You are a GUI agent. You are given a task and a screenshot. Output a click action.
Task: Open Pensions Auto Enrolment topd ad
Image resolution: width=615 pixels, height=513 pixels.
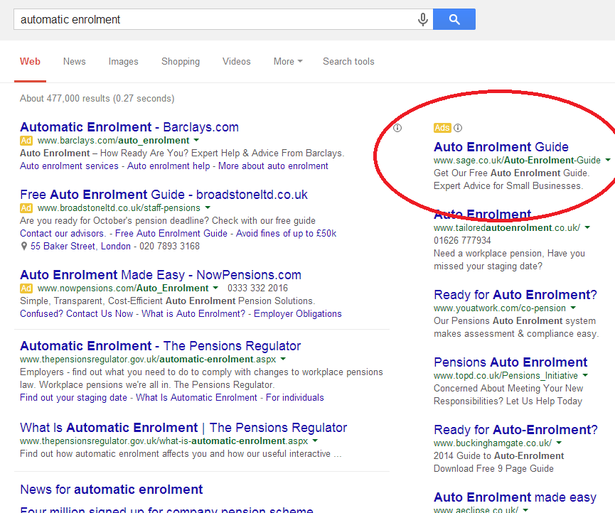510,362
